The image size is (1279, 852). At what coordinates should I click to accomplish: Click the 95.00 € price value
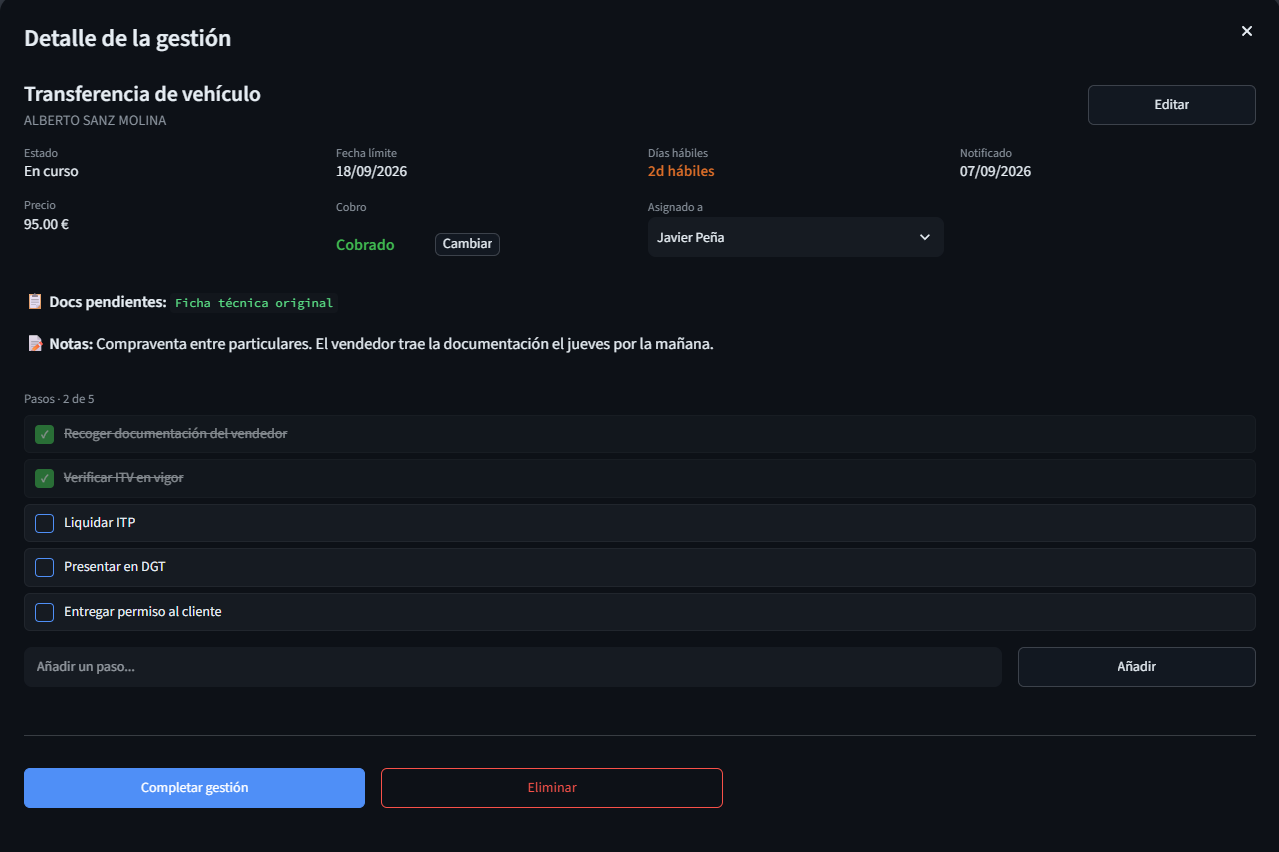(x=46, y=224)
